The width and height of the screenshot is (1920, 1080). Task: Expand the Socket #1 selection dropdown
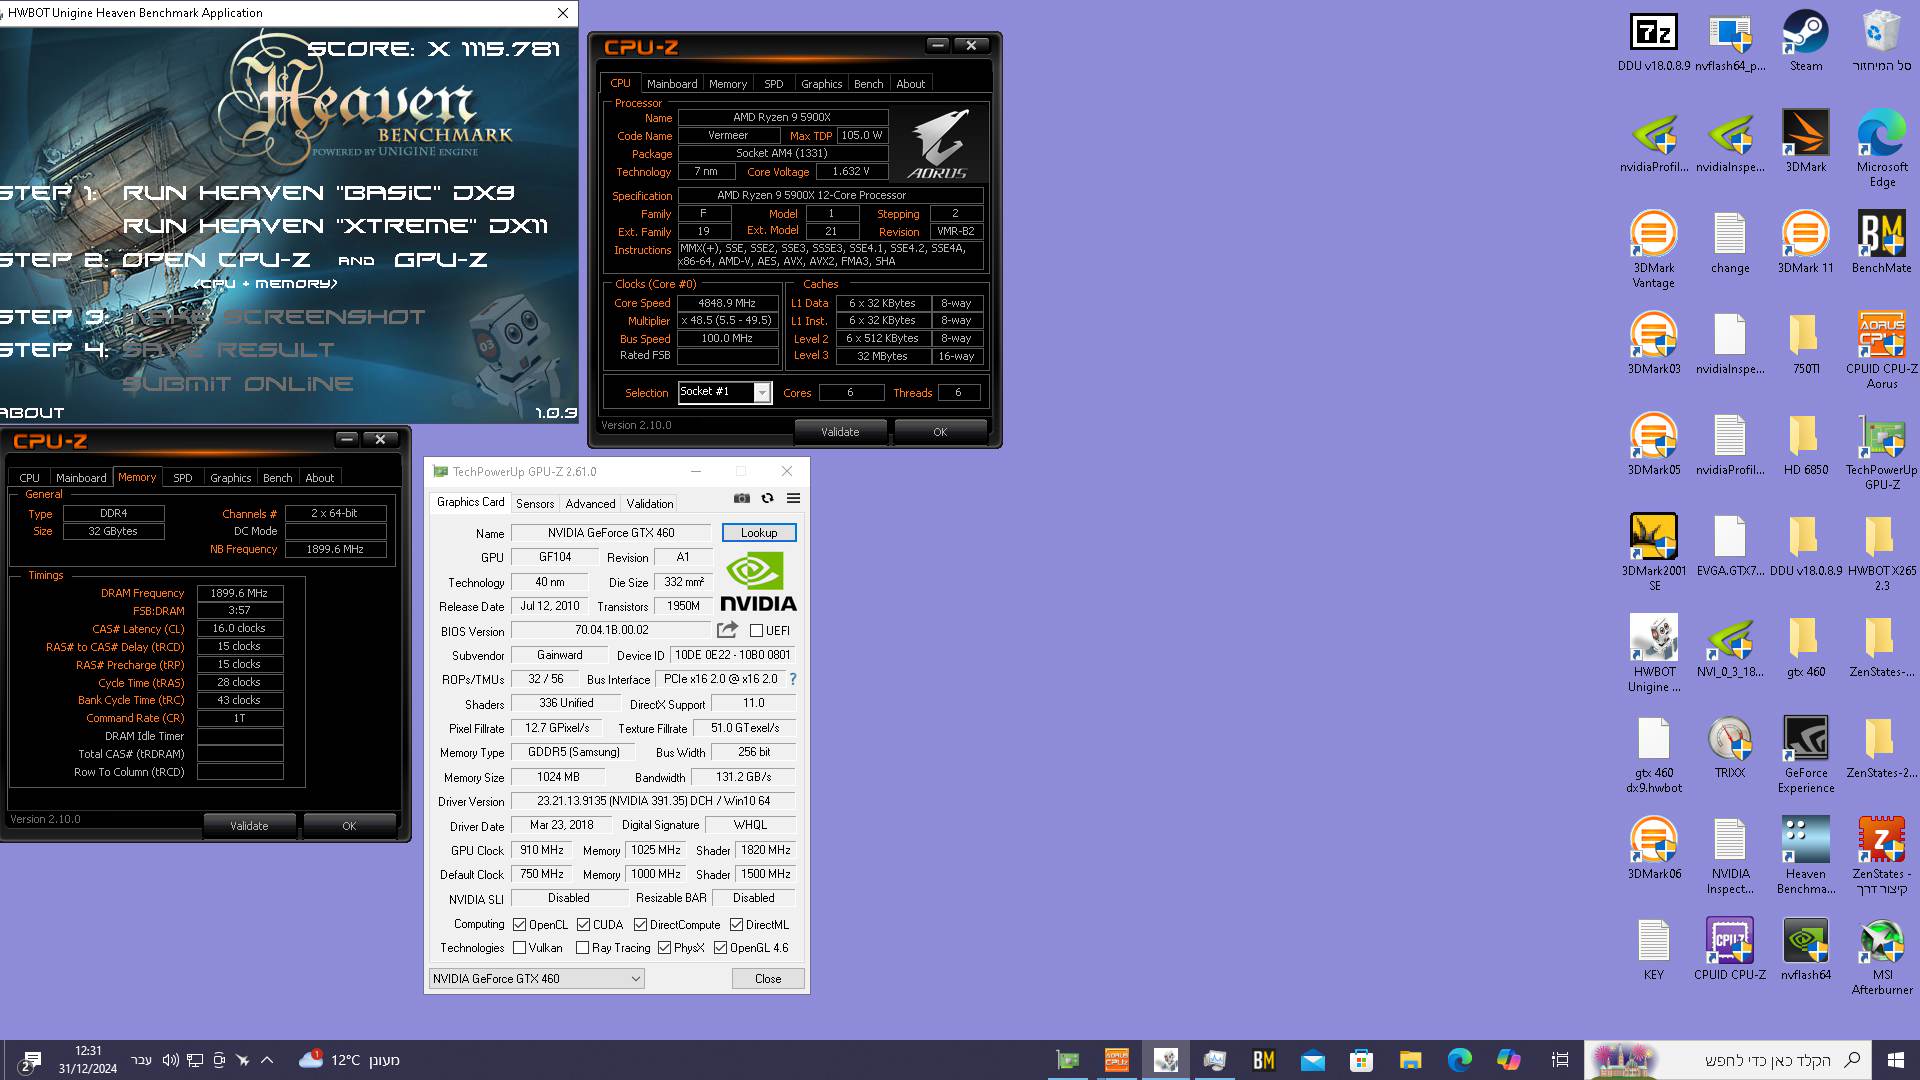tap(762, 393)
